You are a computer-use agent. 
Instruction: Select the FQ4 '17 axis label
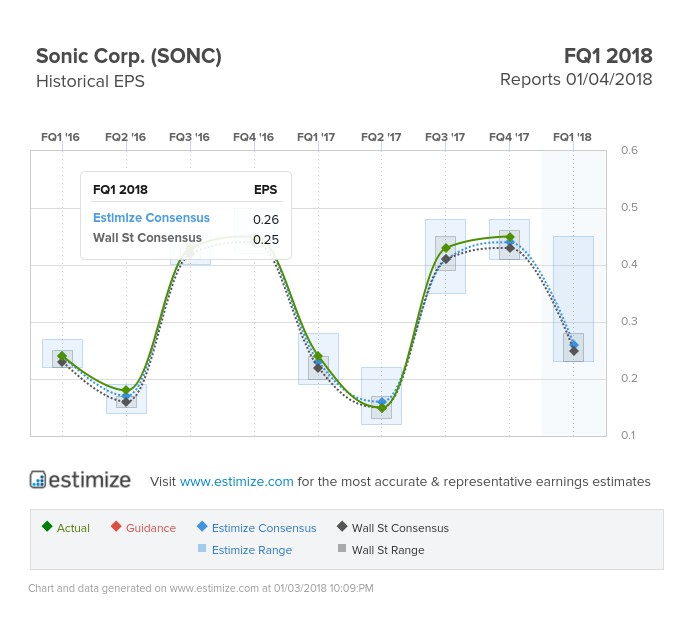[x=509, y=137]
